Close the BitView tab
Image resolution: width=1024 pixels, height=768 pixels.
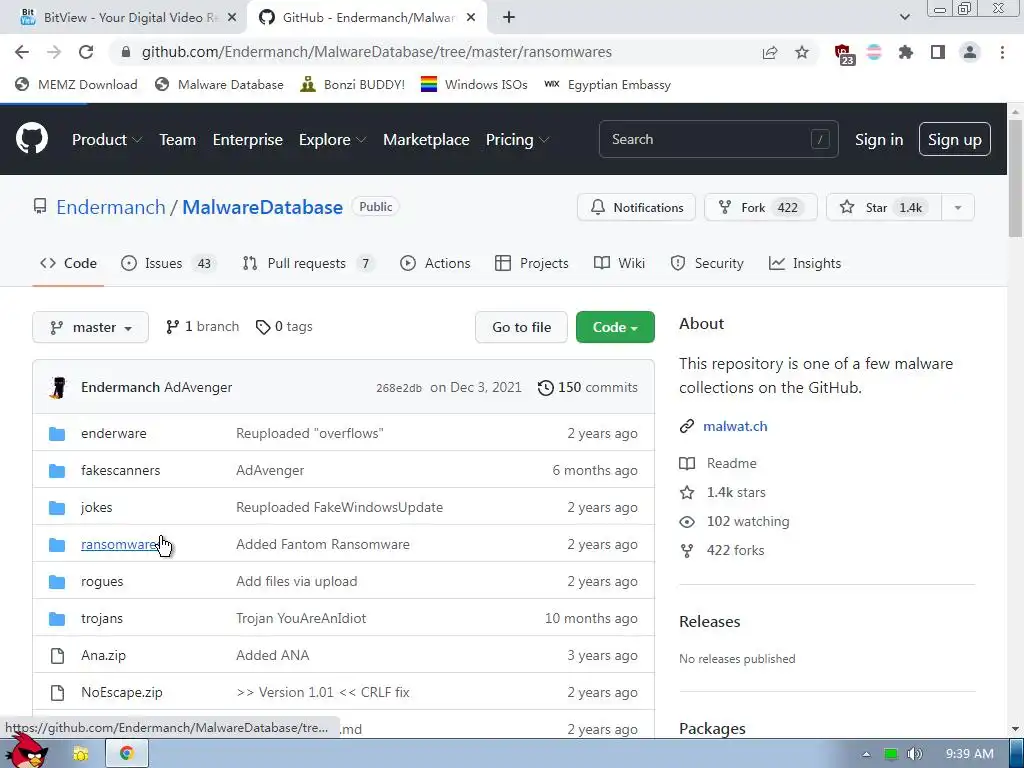pyautogui.click(x=232, y=18)
